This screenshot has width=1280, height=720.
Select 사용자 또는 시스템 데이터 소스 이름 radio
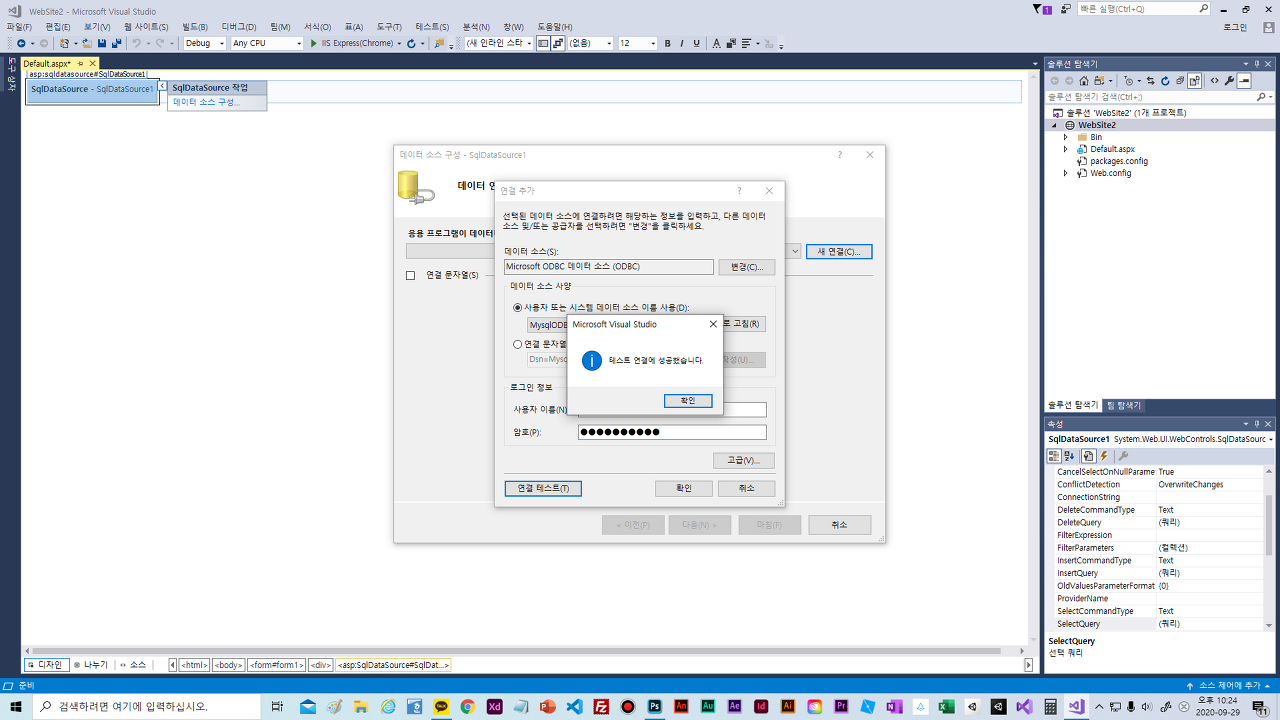coord(518,307)
